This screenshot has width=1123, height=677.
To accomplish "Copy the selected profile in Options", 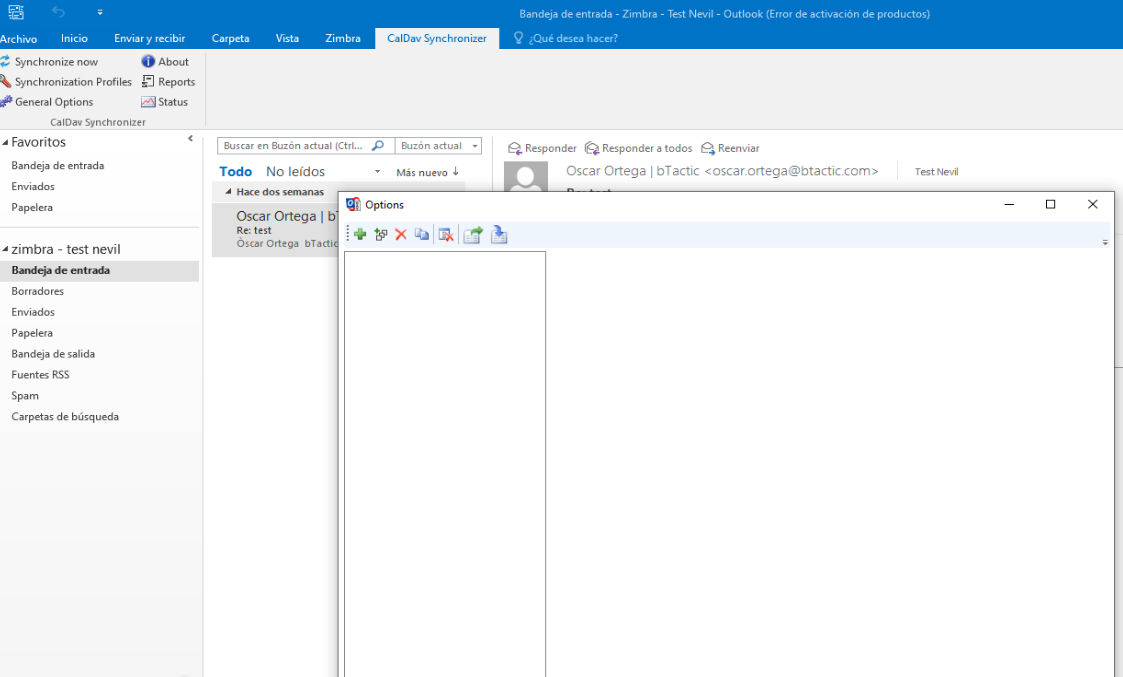I will click(x=422, y=234).
